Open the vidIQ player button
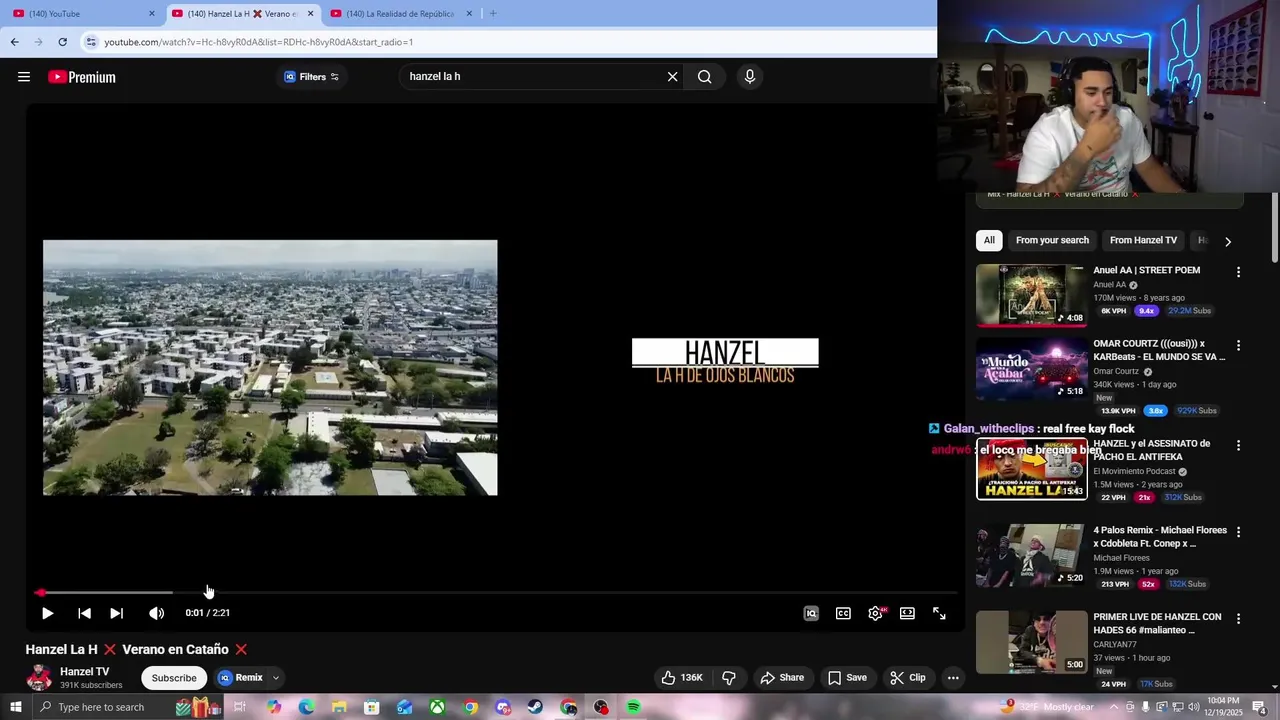This screenshot has width=1280, height=720. (x=811, y=613)
